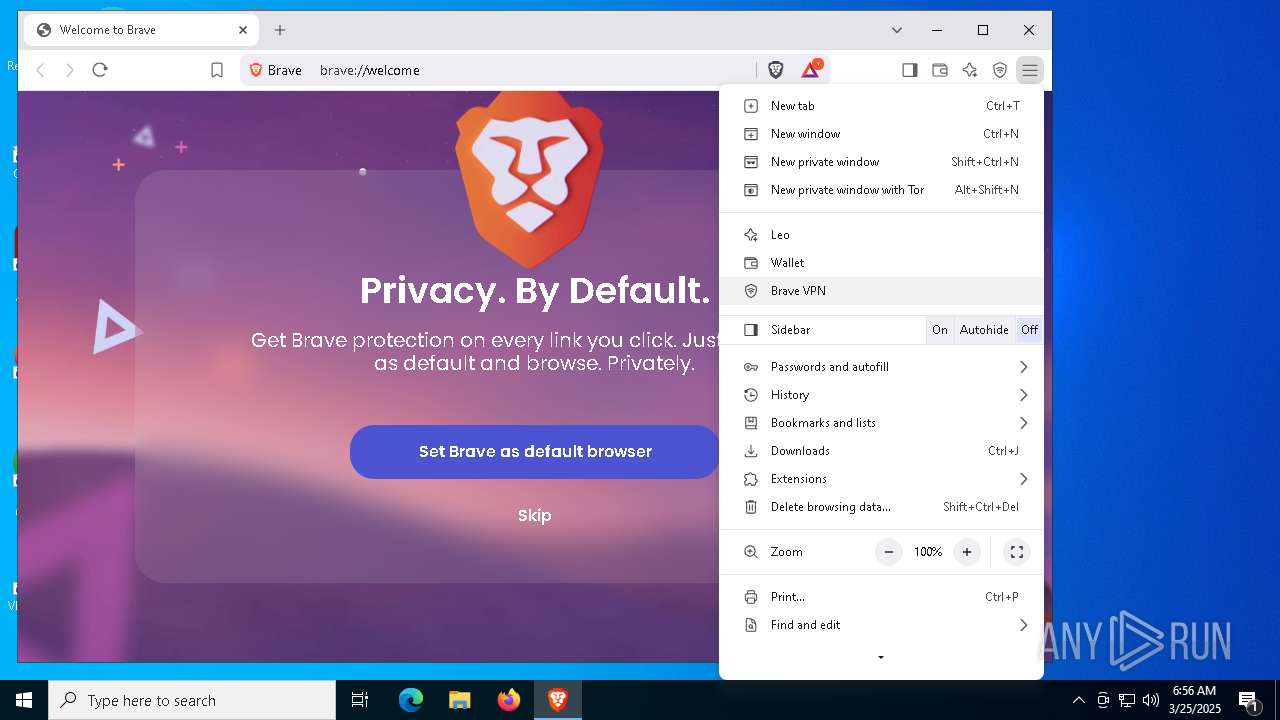The width and height of the screenshot is (1280, 720).
Task: Set sidebar to Off
Action: click(x=1029, y=330)
